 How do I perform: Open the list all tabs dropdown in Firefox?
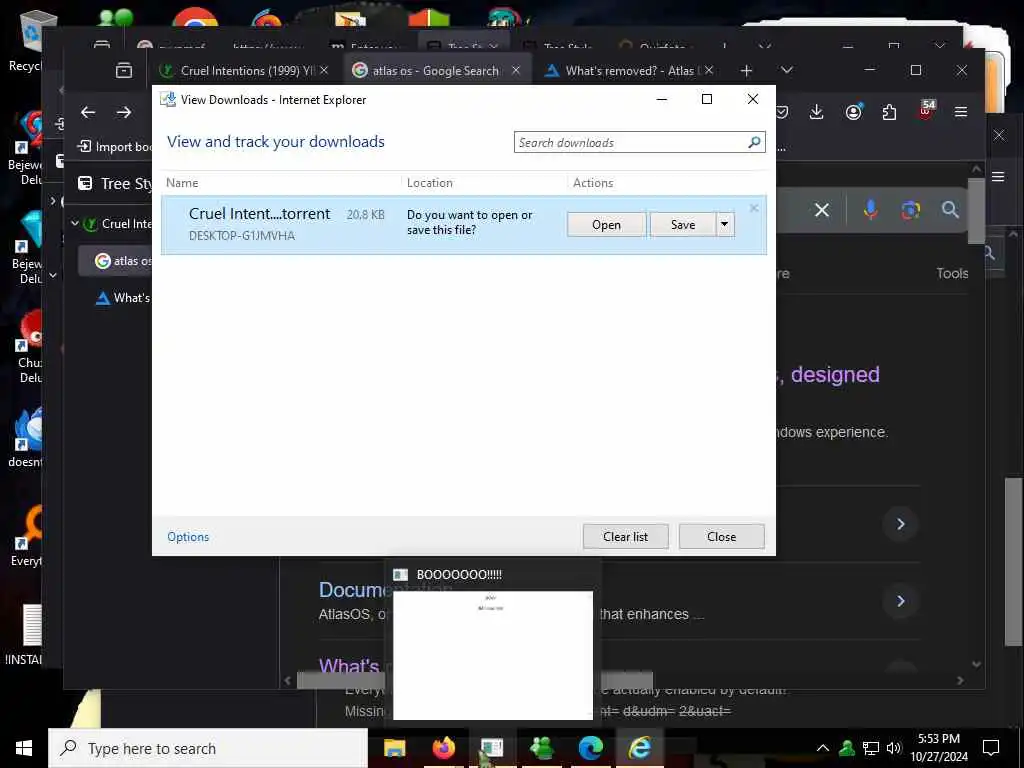(787, 70)
